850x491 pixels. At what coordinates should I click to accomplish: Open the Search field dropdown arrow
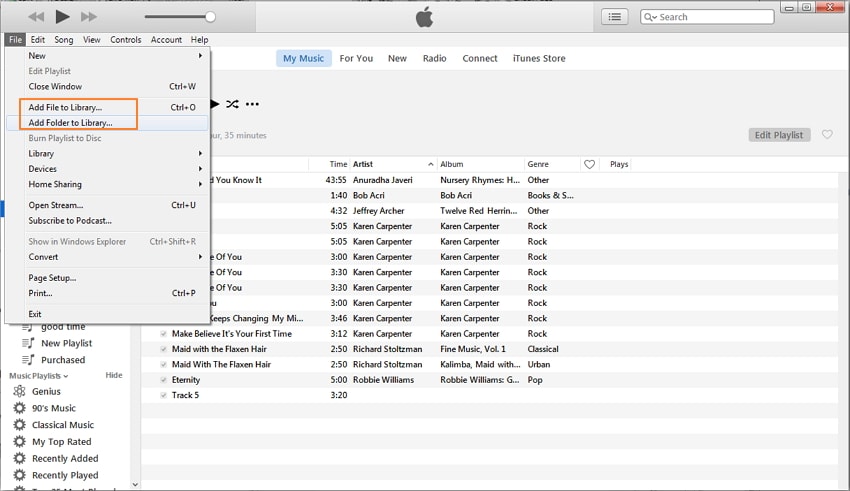(x=655, y=17)
